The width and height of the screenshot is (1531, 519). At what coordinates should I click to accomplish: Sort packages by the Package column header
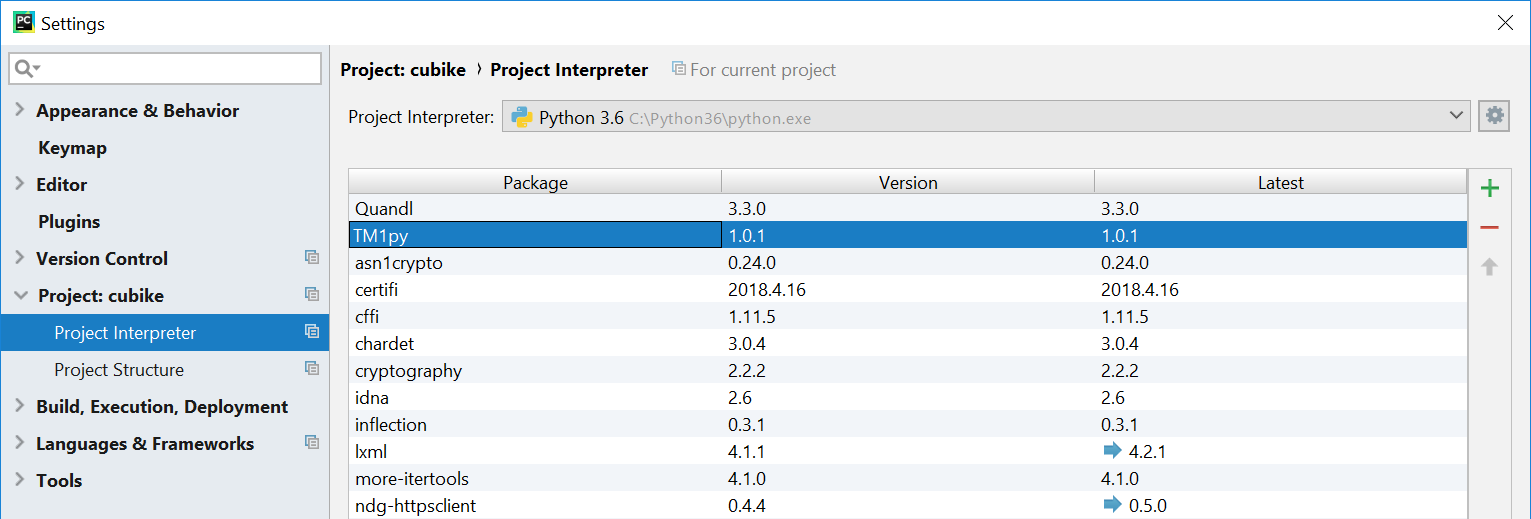(x=535, y=183)
